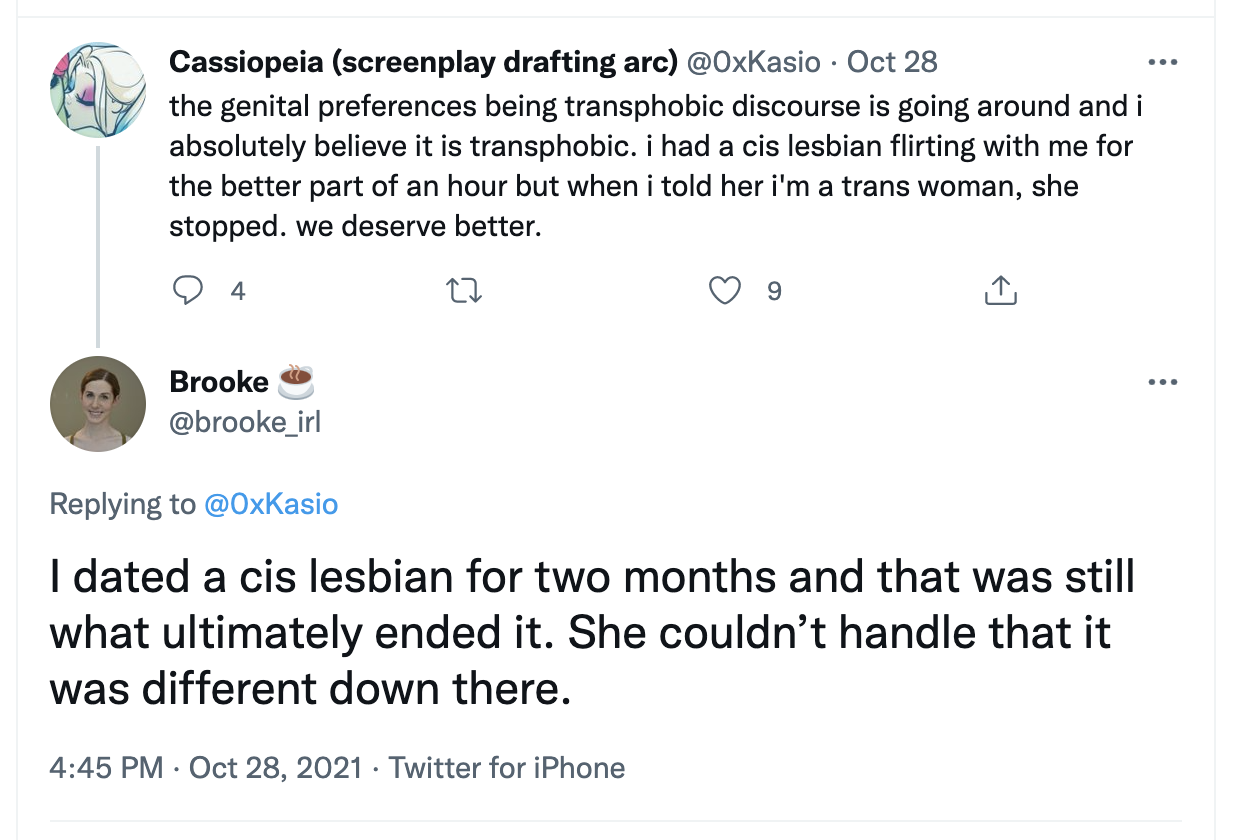Image resolution: width=1234 pixels, height=840 pixels.
Task: Click the share icon on Cassiopeia's tweet
Action: (x=1000, y=291)
